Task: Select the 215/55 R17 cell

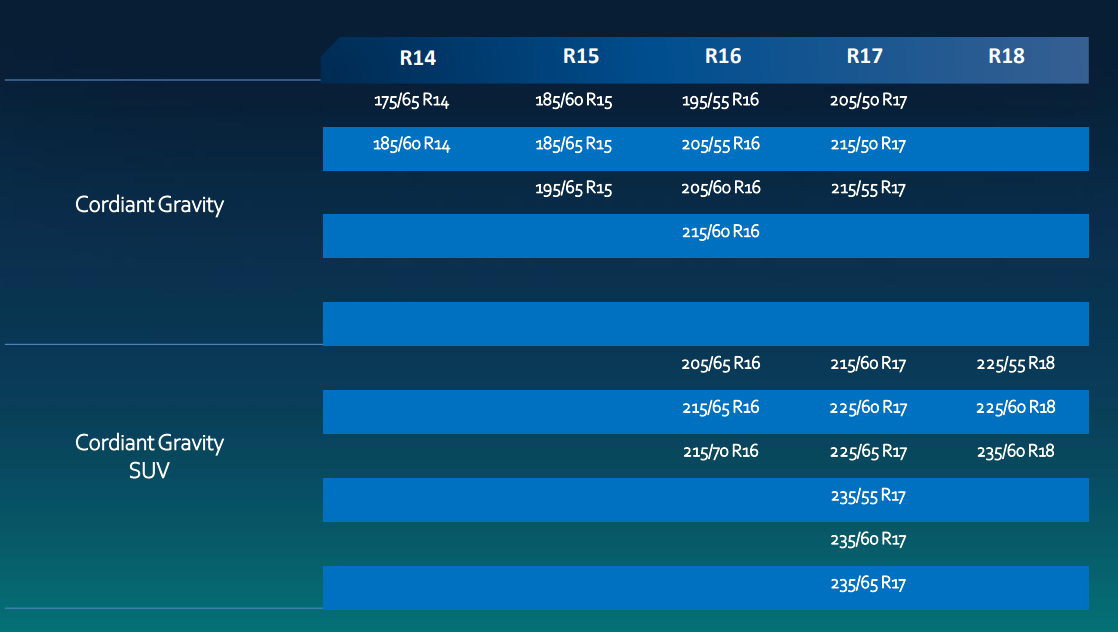Action: coord(868,188)
